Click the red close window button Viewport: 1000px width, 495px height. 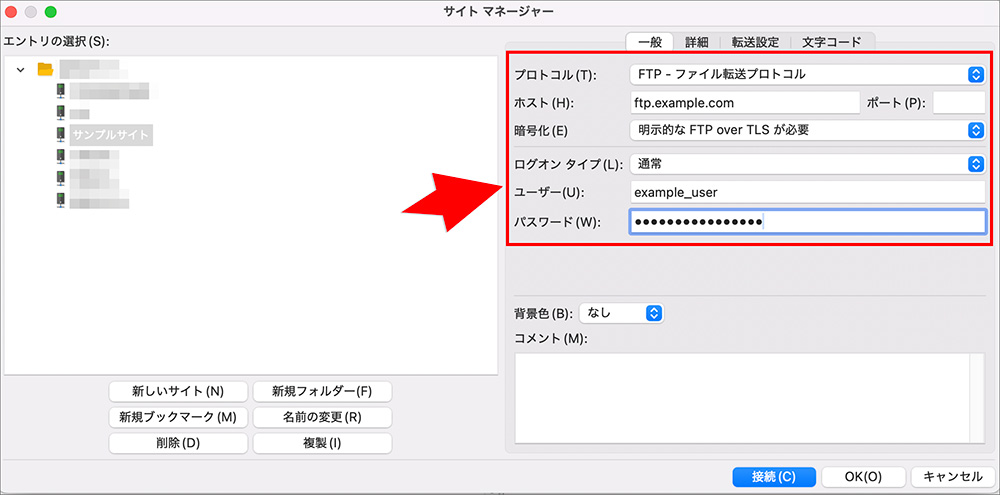click(11, 11)
